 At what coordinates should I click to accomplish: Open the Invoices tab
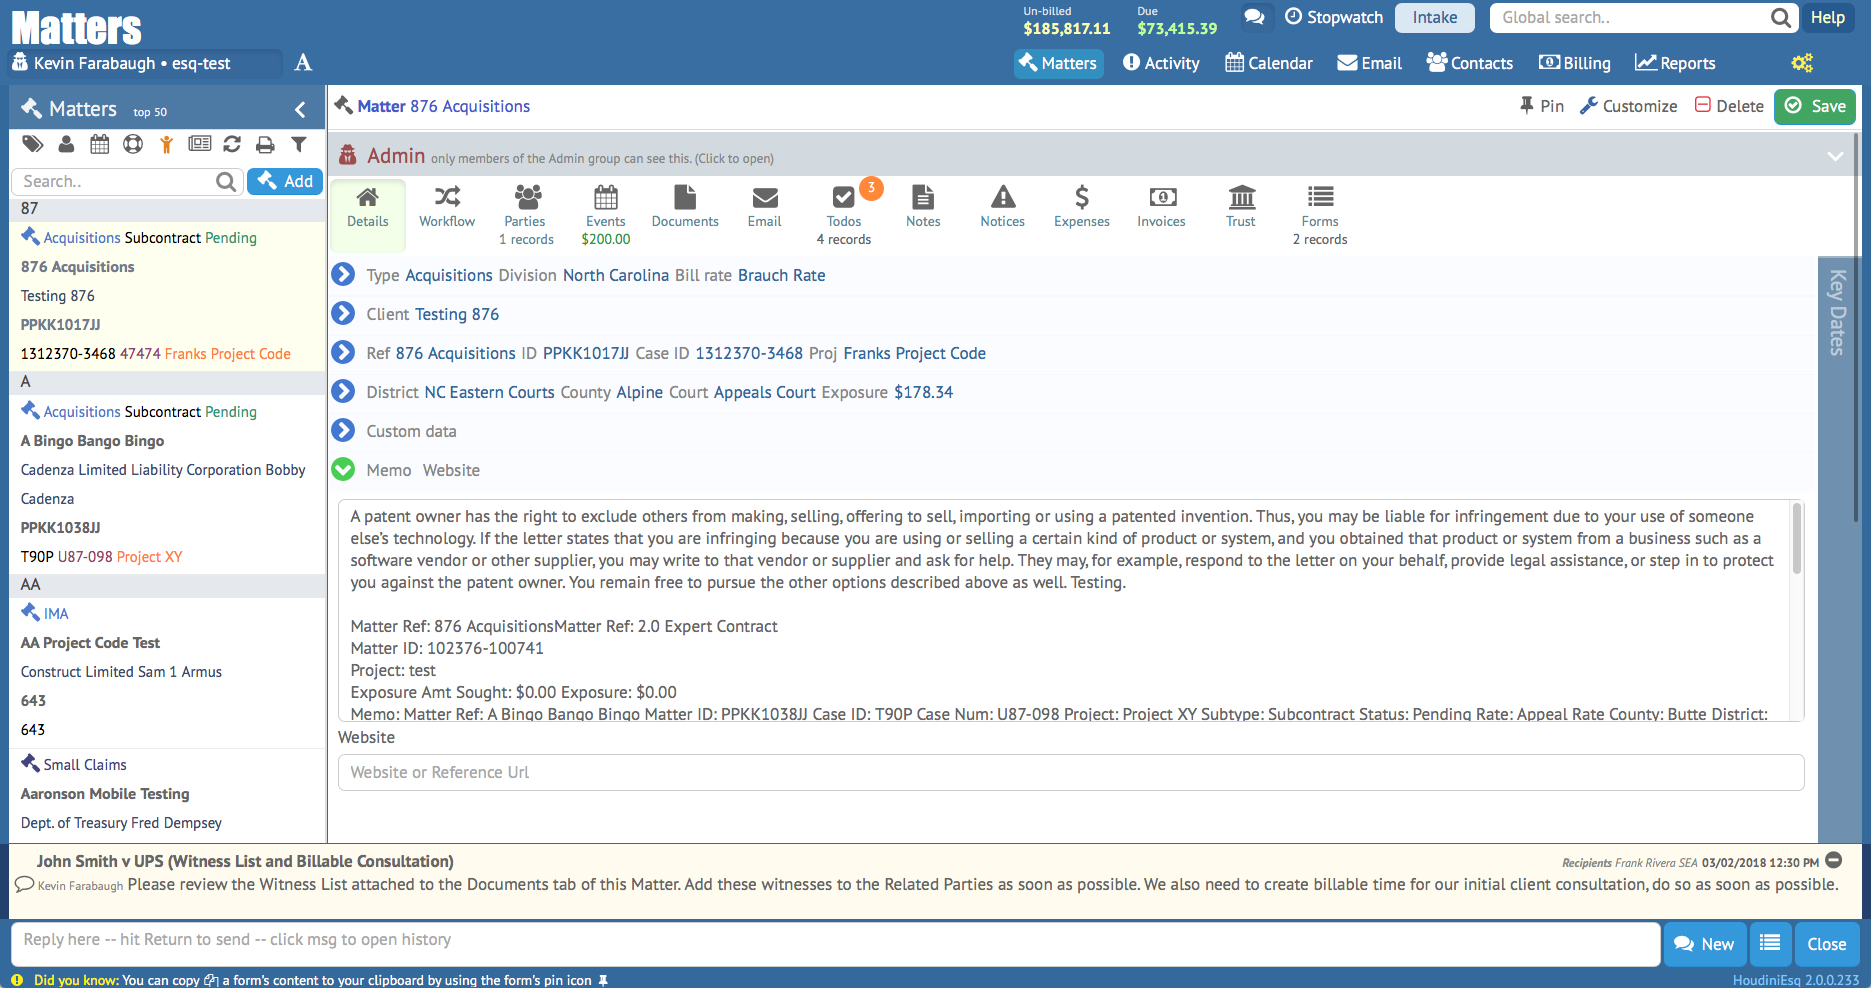point(1161,208)
